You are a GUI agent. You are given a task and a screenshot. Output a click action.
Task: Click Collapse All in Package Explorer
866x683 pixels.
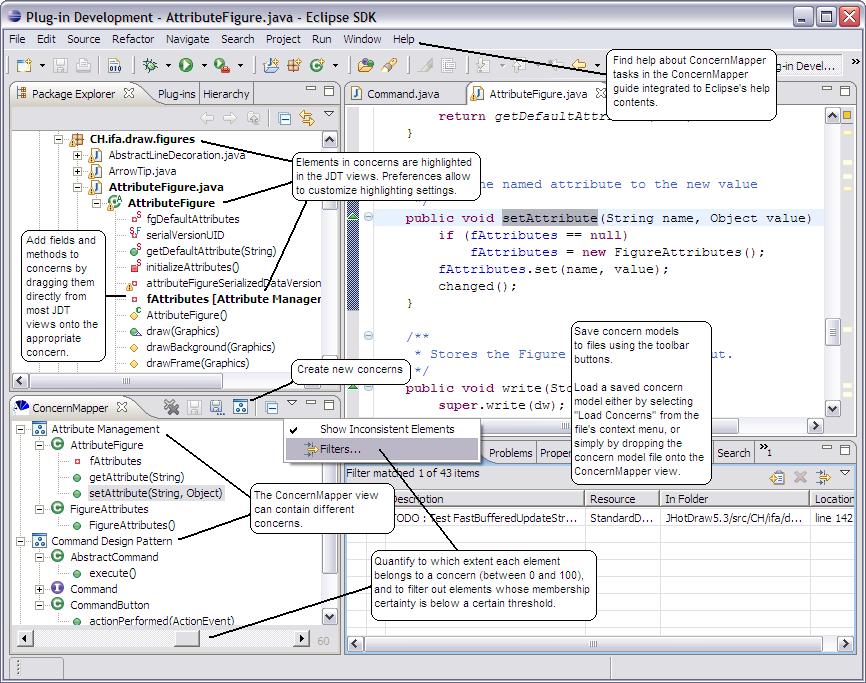click(284, 118)
